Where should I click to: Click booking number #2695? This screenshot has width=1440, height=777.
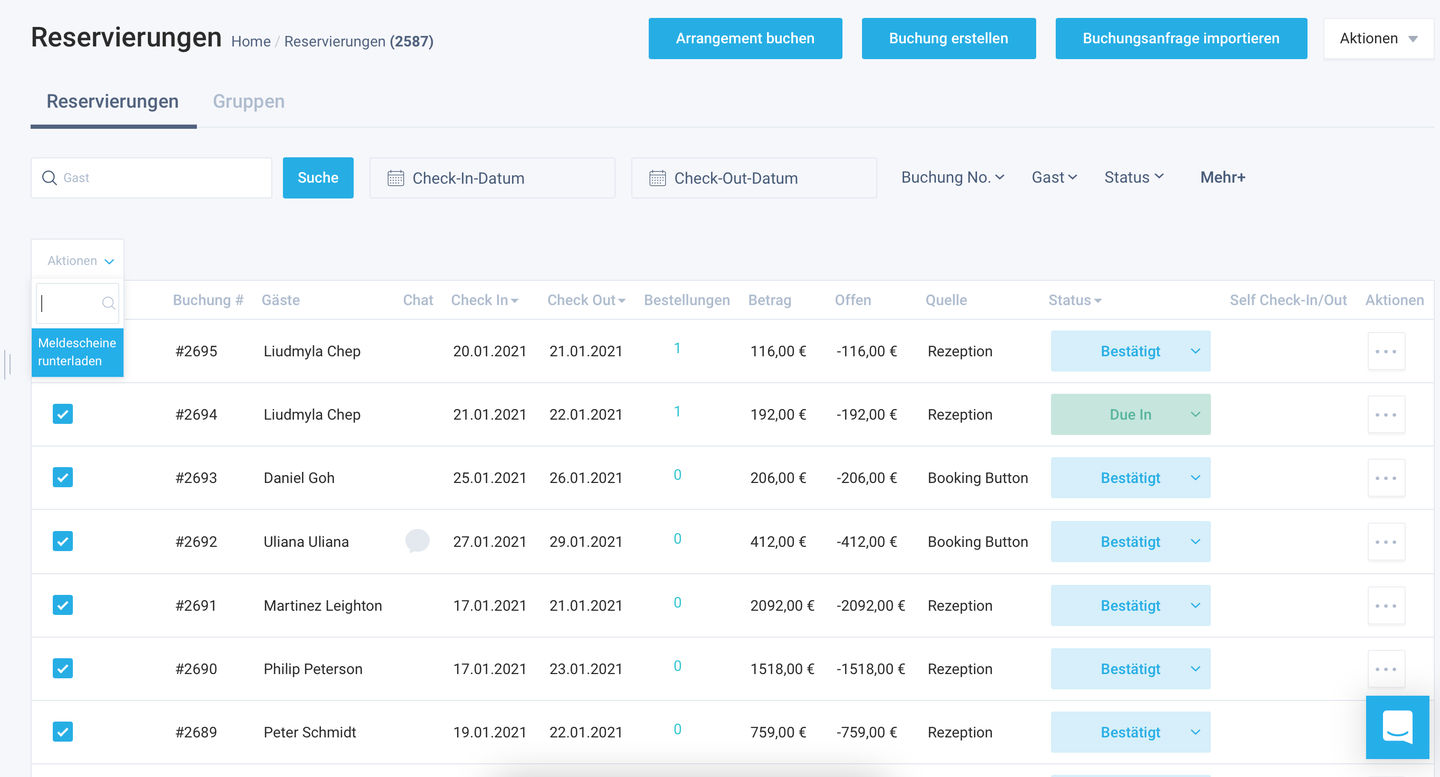pos(196,351)
